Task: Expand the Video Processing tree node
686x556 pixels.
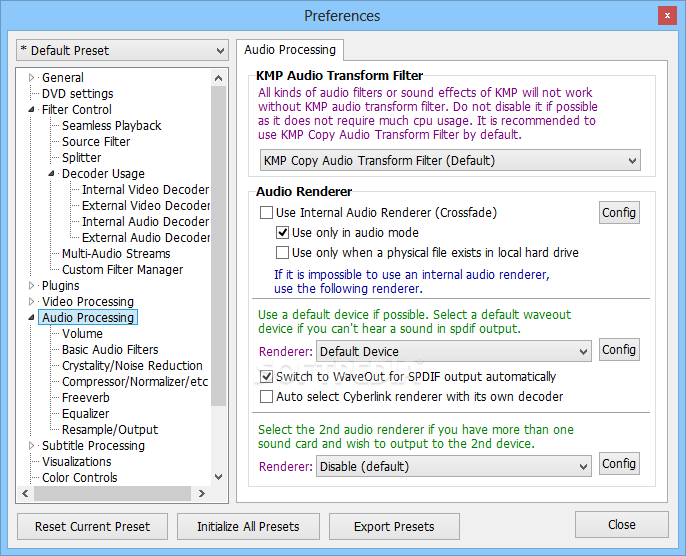Action: coord(31,301)
